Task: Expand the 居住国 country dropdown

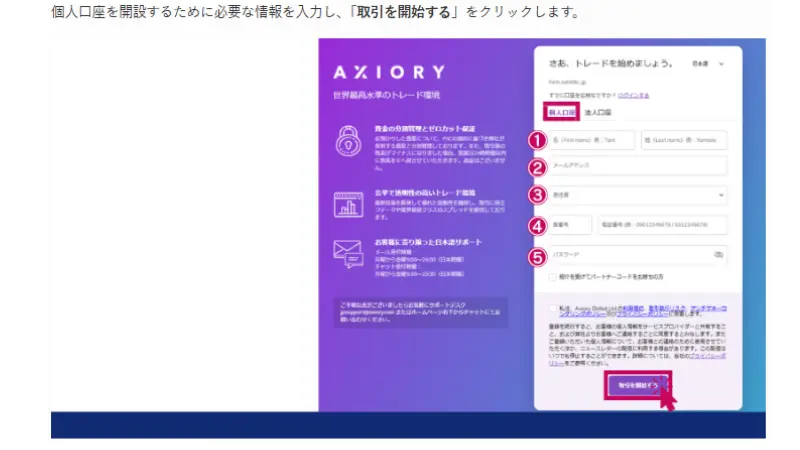Action: coord(638,195)
